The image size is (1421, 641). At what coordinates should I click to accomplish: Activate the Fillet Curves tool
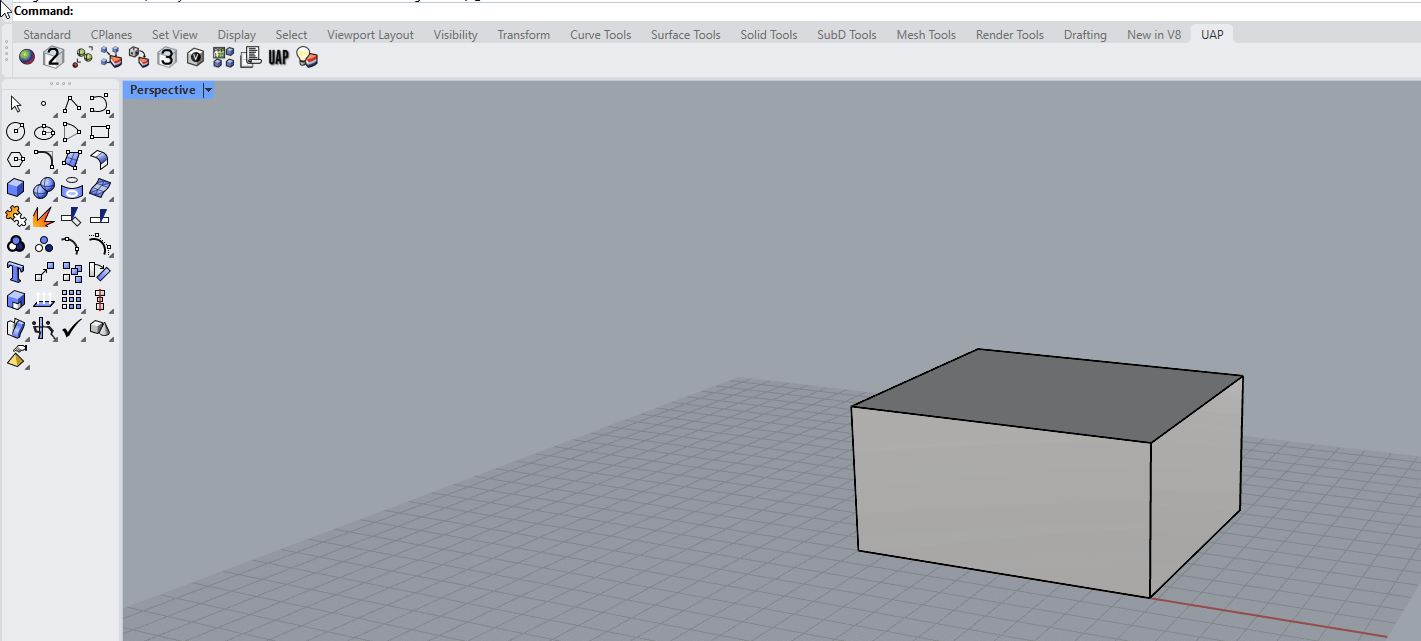(x=44, y=160)
